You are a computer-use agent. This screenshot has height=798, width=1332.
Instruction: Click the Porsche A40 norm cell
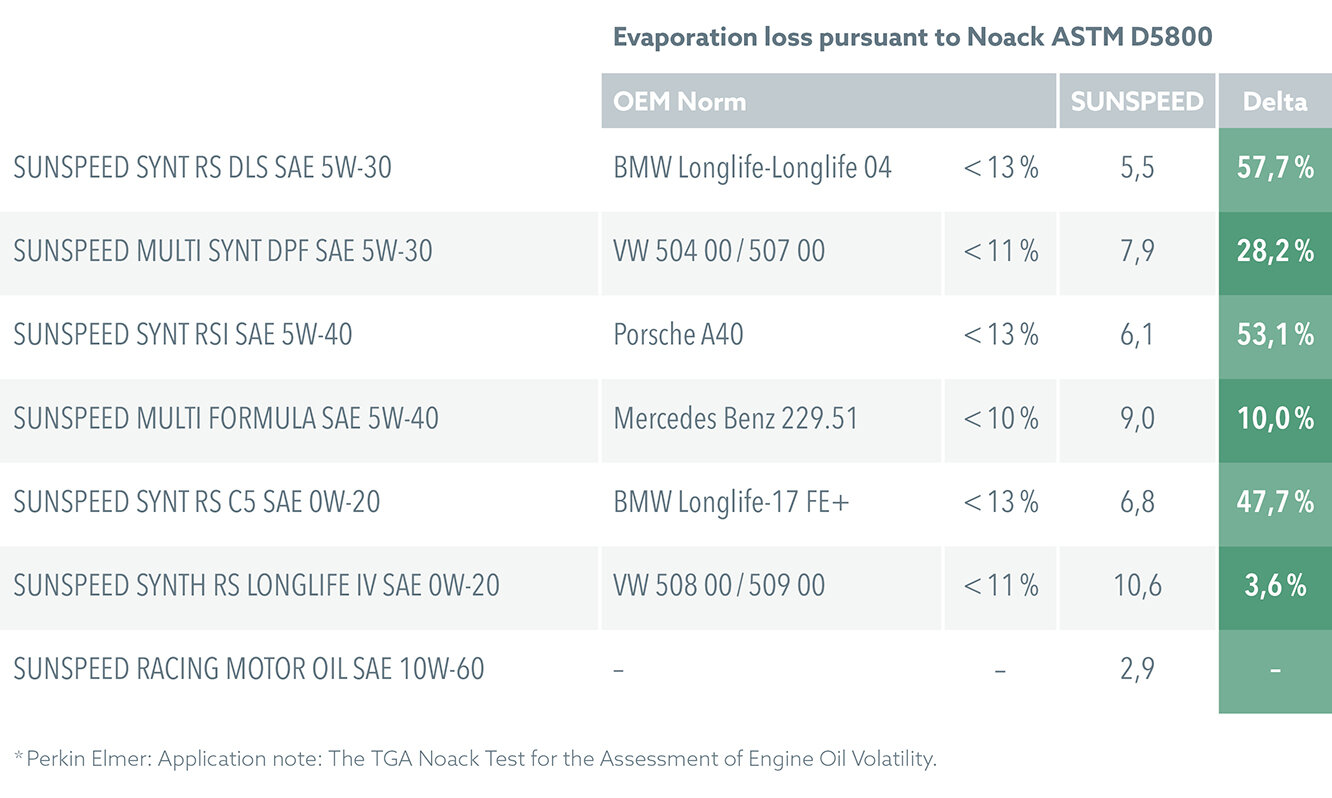coord(678,334)
